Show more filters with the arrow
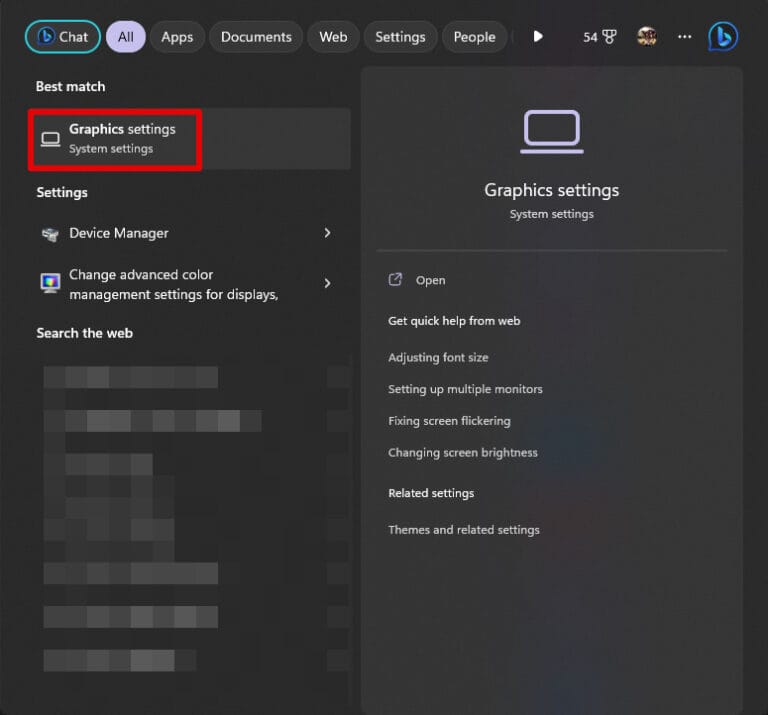Viewport: 768px width, 715px height. pyautogui.click(x=538, y=37)
